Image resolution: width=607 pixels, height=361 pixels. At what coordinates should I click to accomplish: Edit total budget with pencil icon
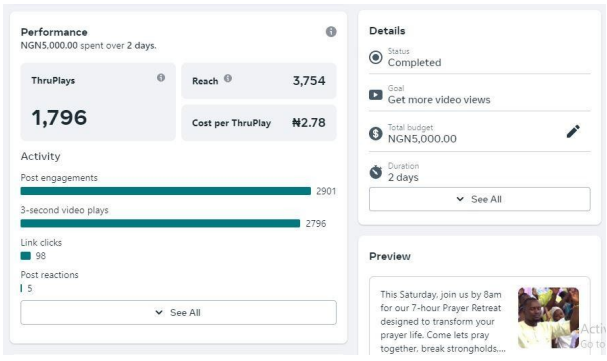coord(573,132)
